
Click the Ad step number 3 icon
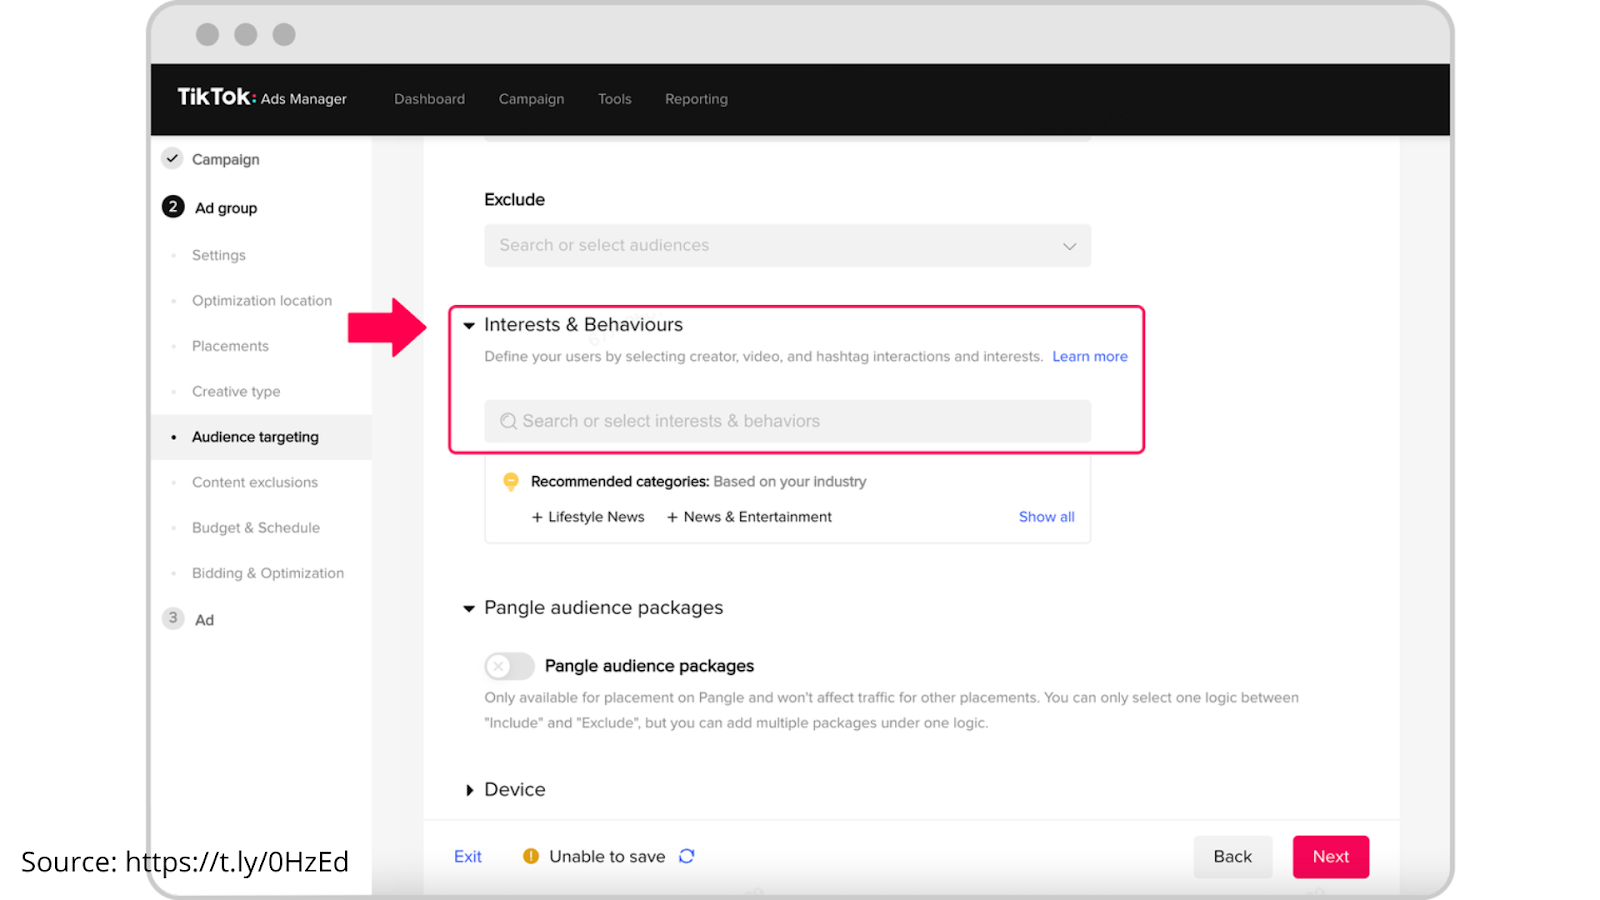[173, 618]
